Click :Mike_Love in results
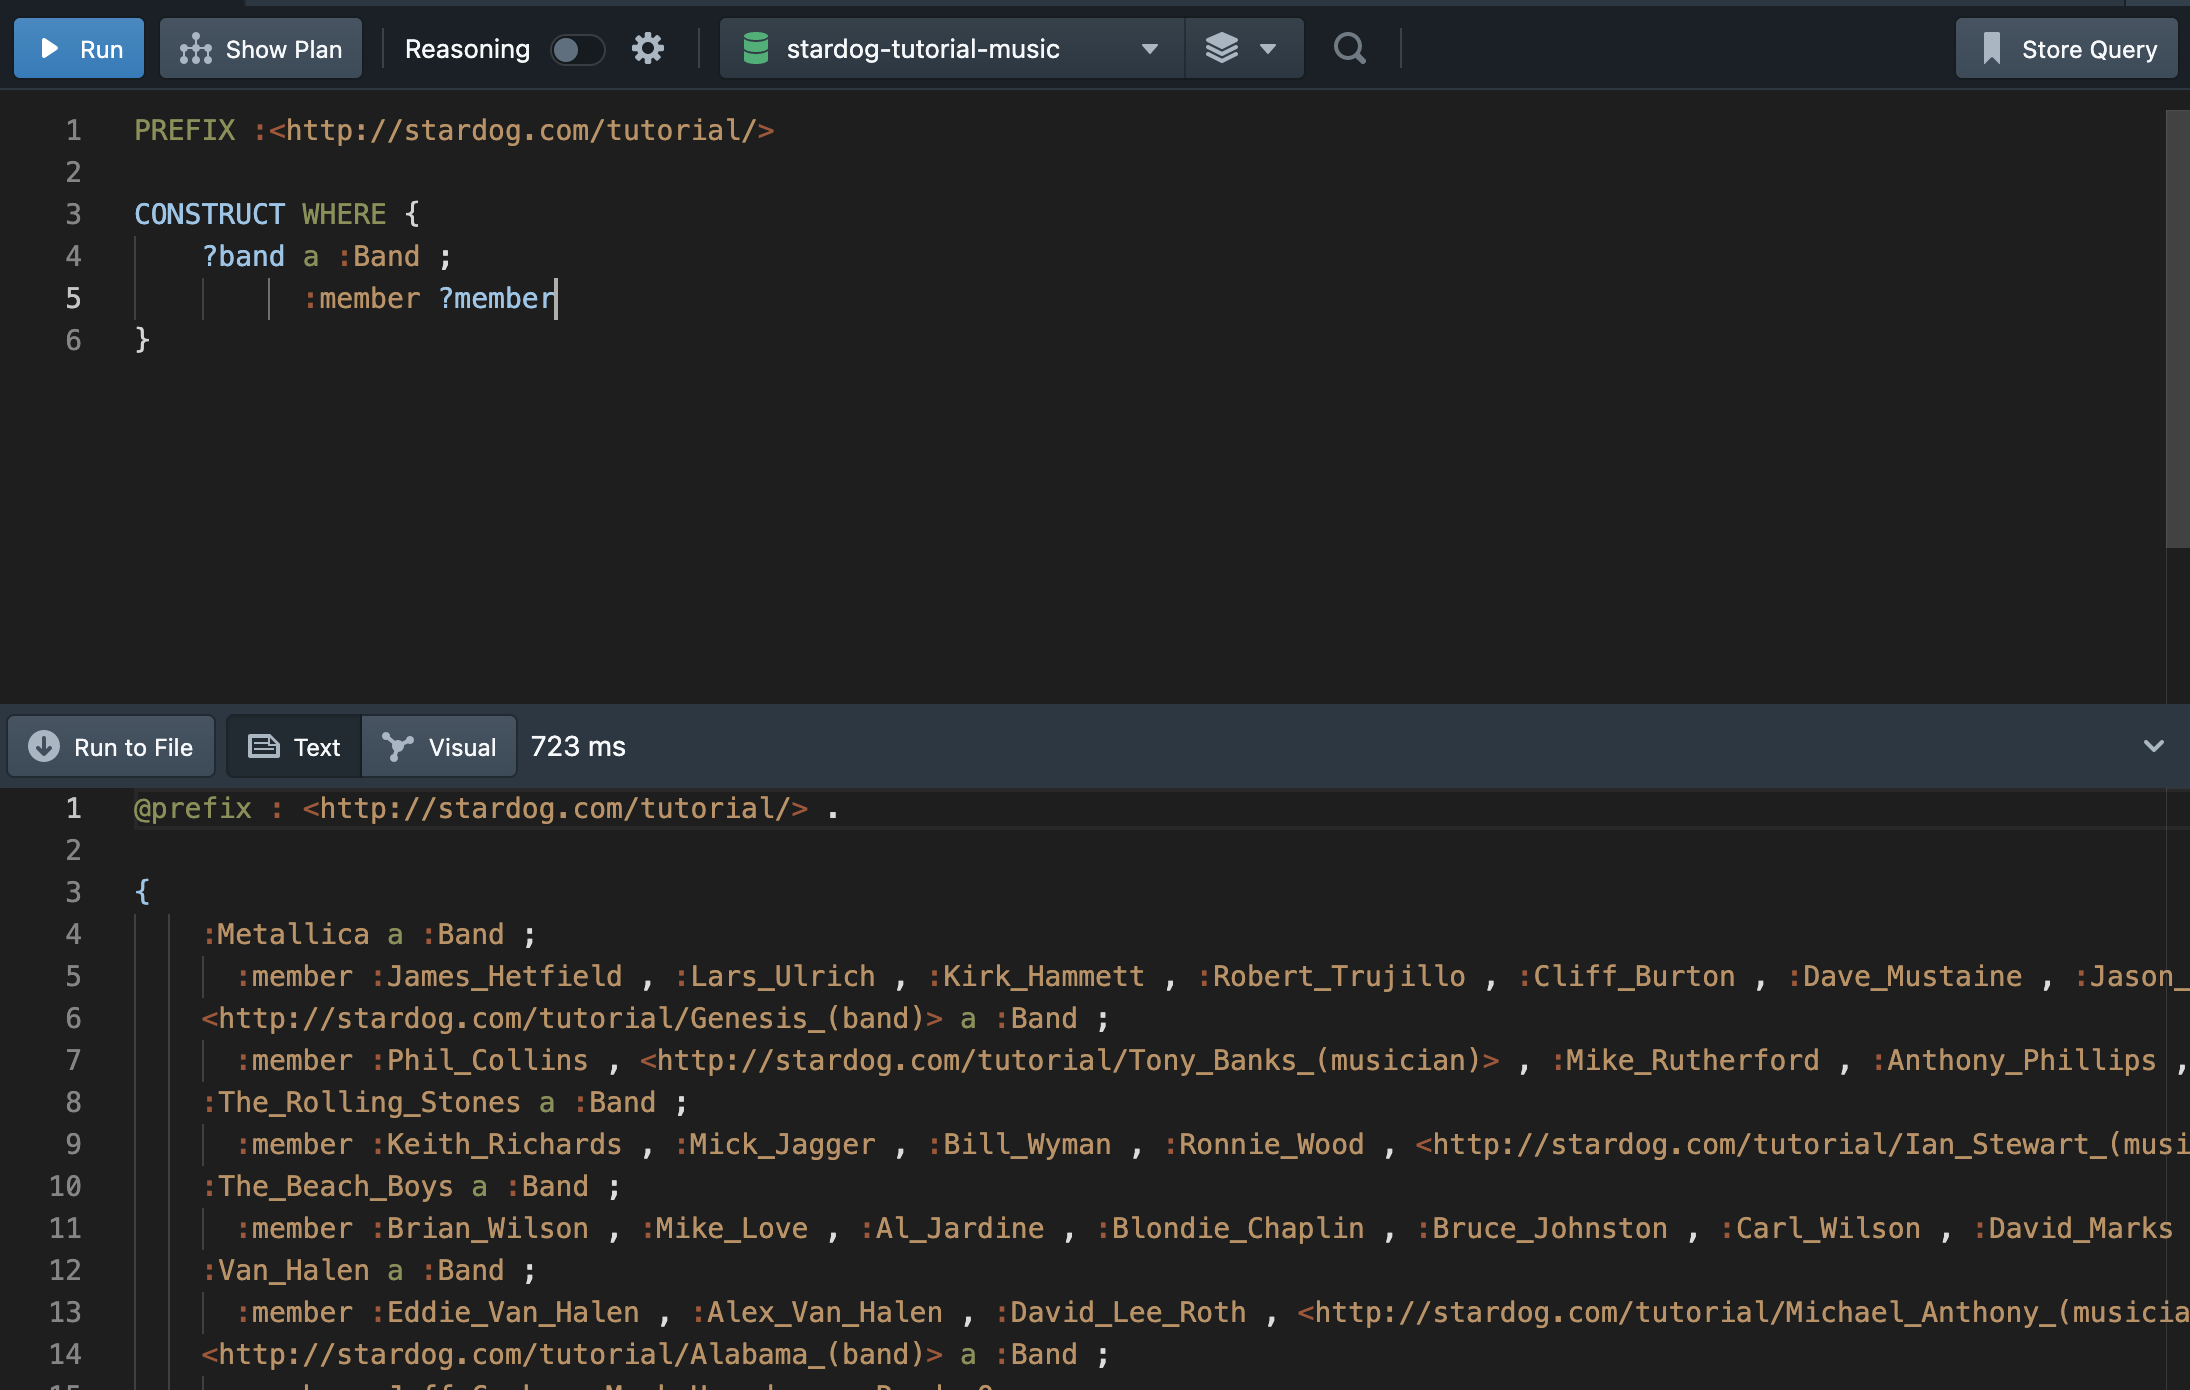Viewport: 2190px width, 1390px height. 724,1228
